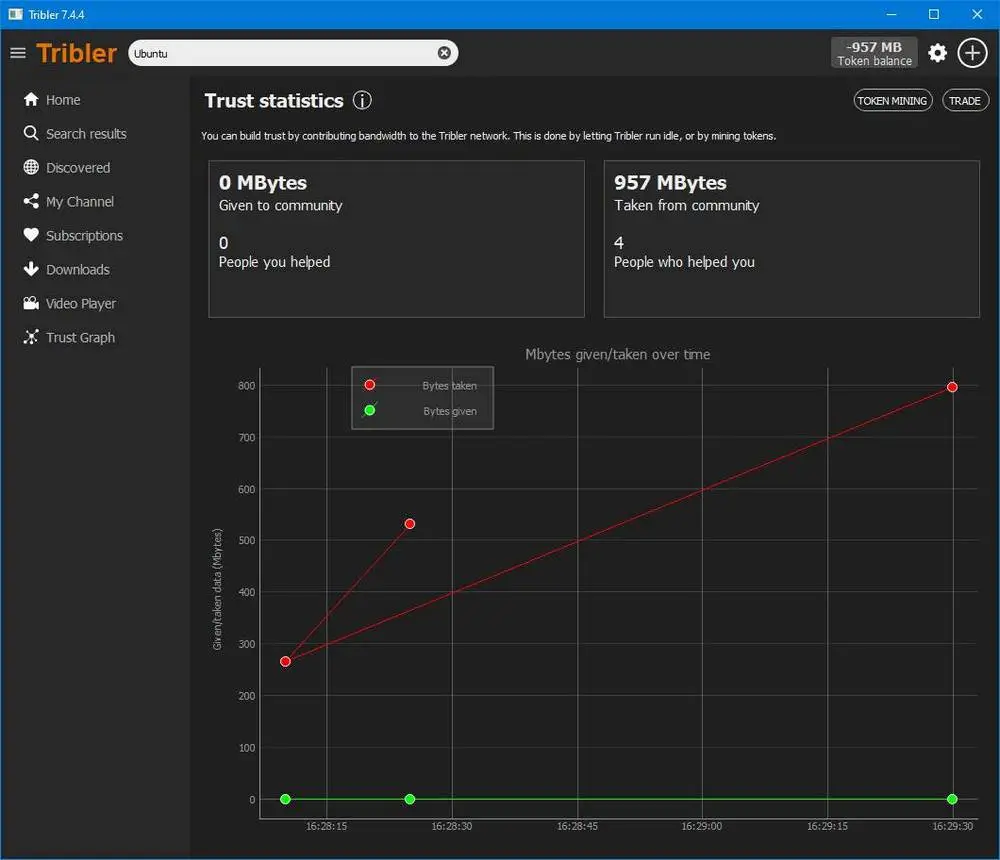1000x860 pixels.
Task: Click the Tribler window title bar icon
Action: point(15,14)
